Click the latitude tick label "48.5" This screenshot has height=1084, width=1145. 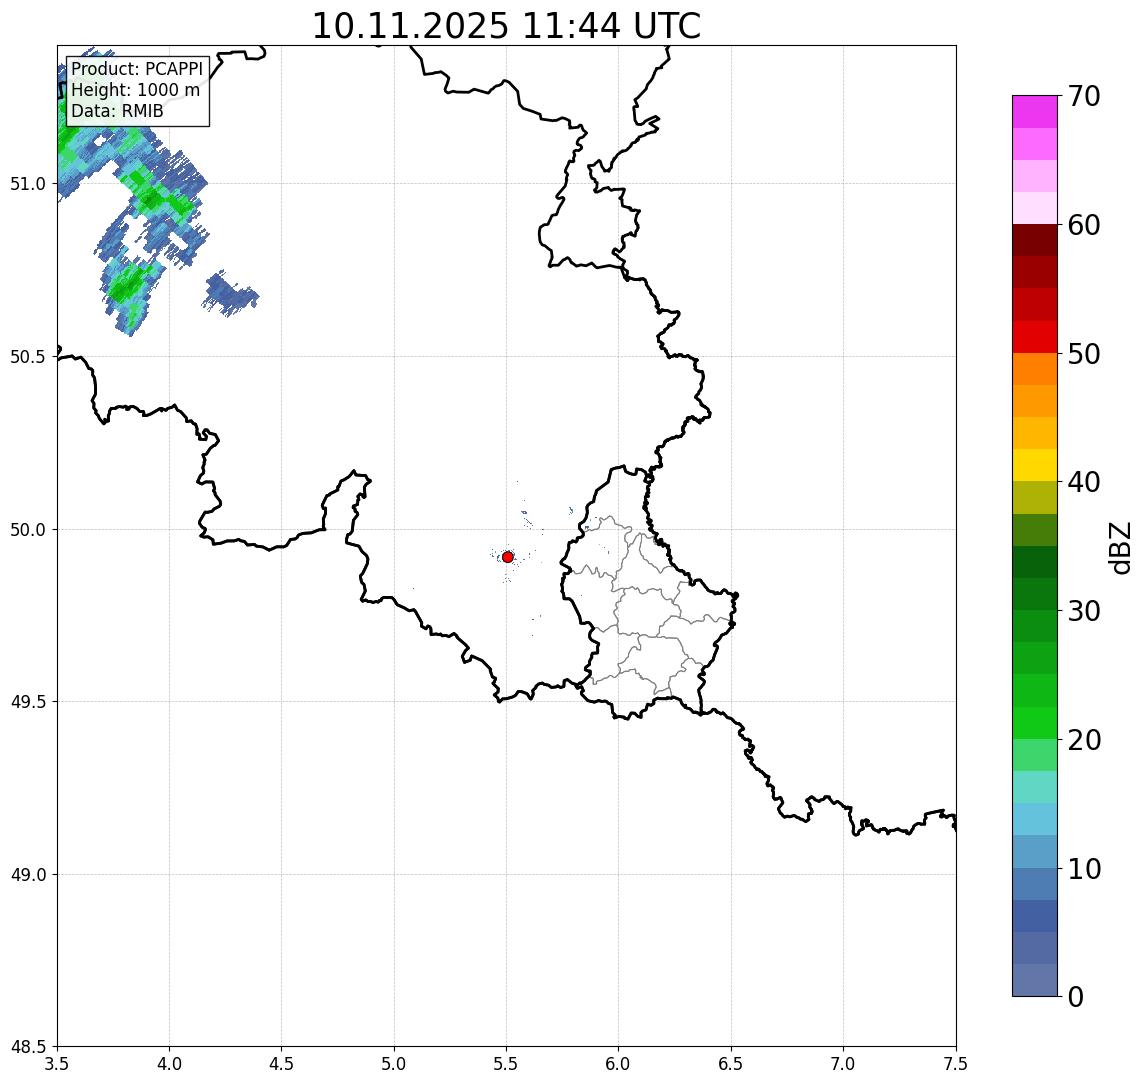28,1047
